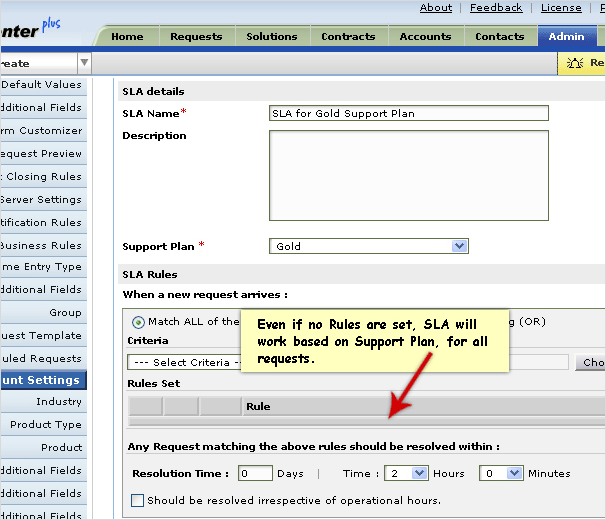
Task: Focus the SLA Name input field
Action: 409,113
